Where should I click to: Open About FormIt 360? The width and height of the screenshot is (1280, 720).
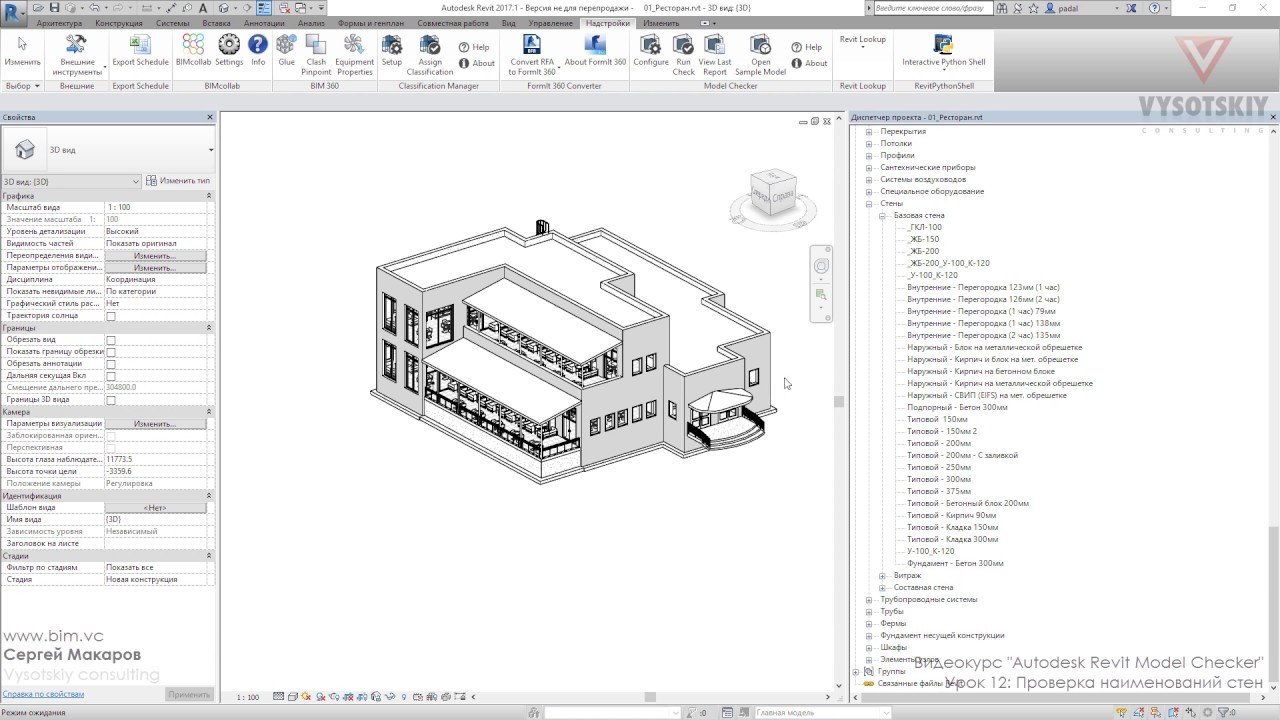pyautogui.click(x=595, y=52)
